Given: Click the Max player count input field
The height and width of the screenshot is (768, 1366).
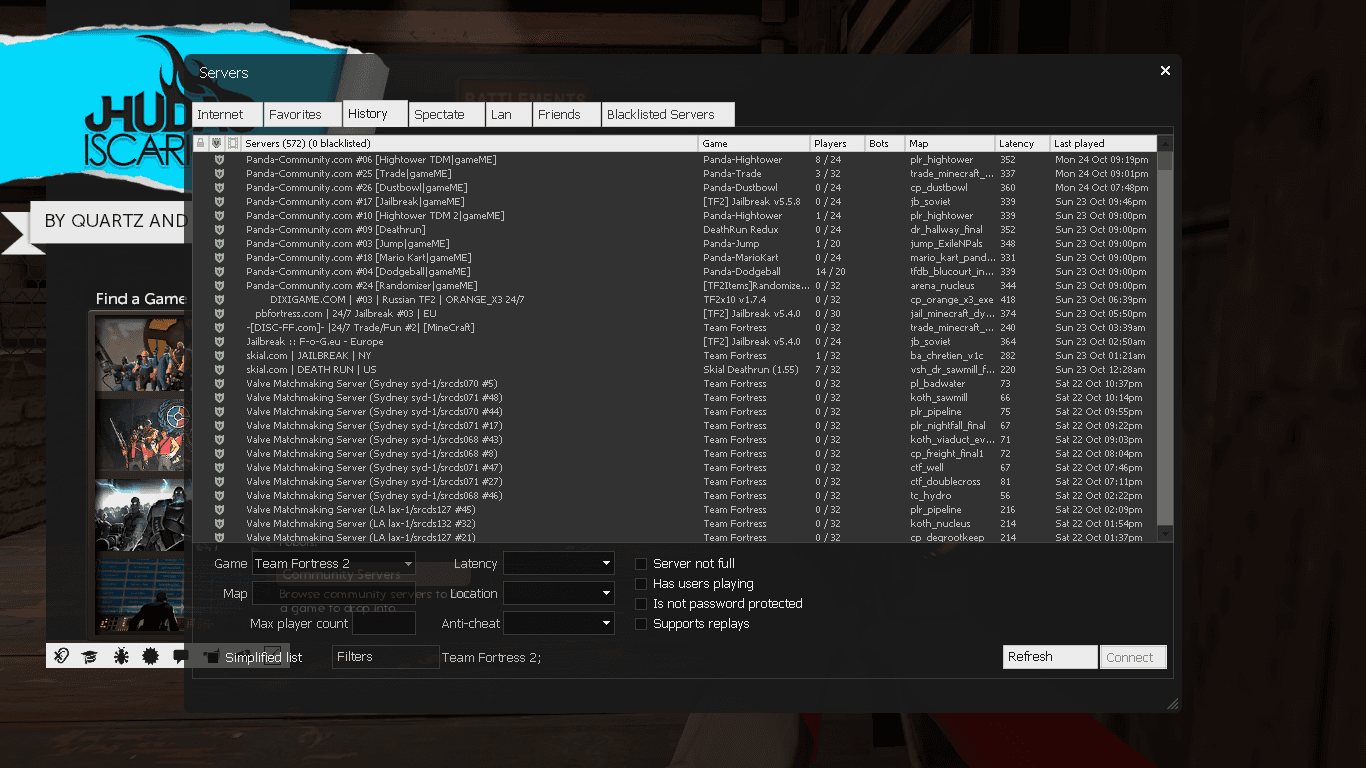Looking at the screenshot, I should point(383,624).
